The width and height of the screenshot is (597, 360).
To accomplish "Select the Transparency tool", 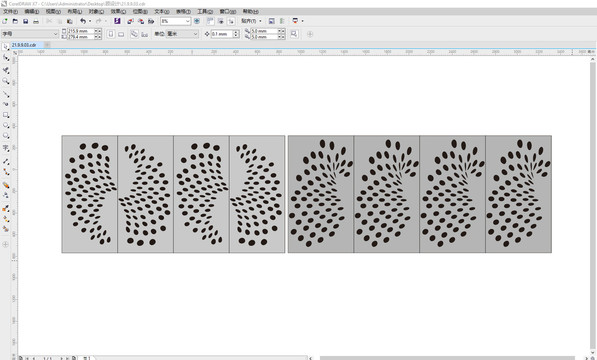I will (x=6, y=195).
